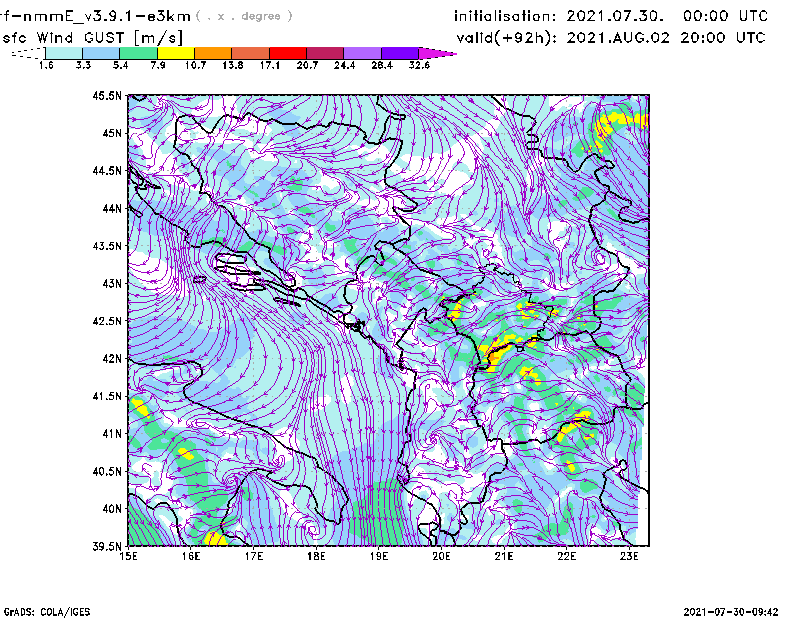Click longitude label 22E
Viewport: 800px width, 618px height.
point(567,556)
